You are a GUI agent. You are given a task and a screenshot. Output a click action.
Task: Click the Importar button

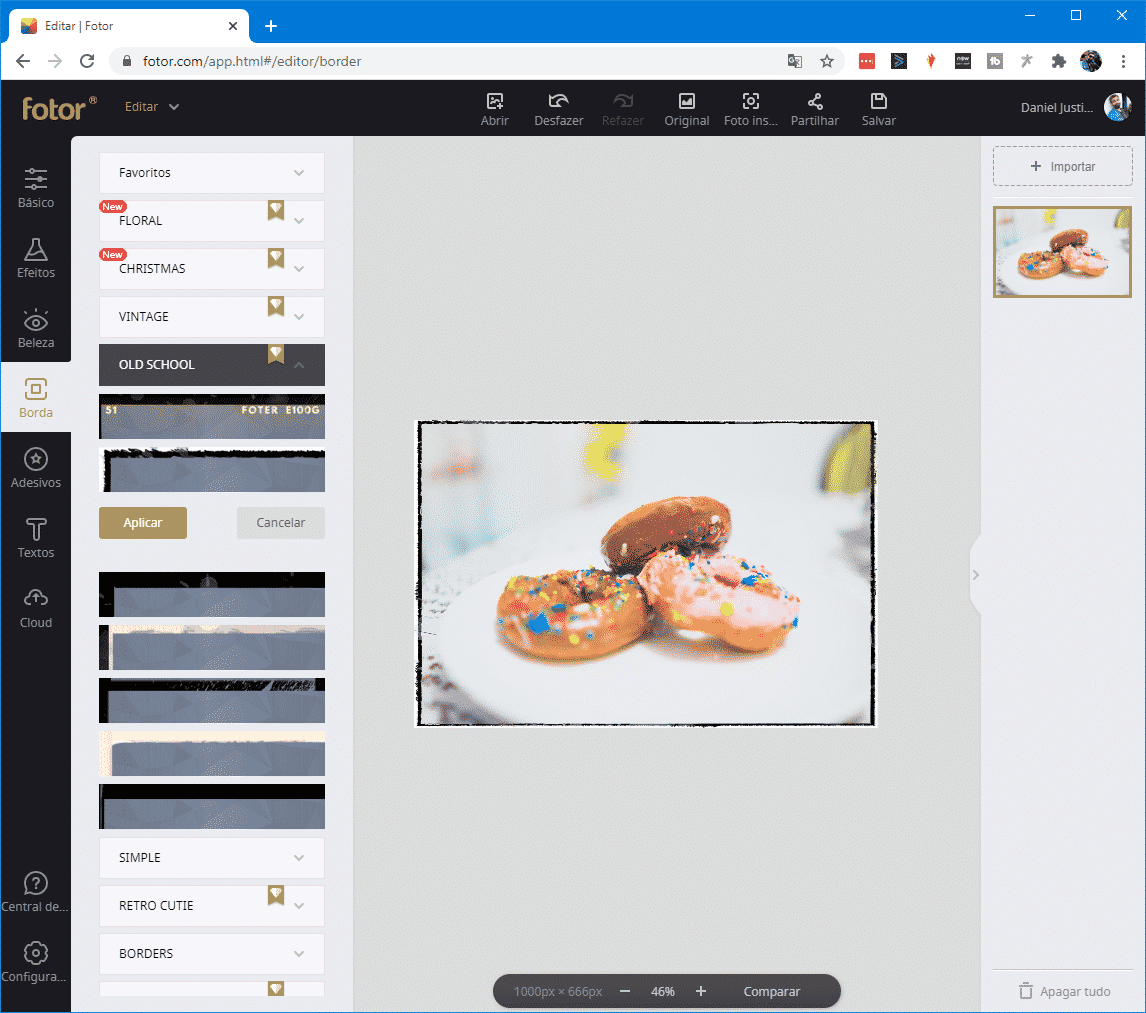(1062, 167)
